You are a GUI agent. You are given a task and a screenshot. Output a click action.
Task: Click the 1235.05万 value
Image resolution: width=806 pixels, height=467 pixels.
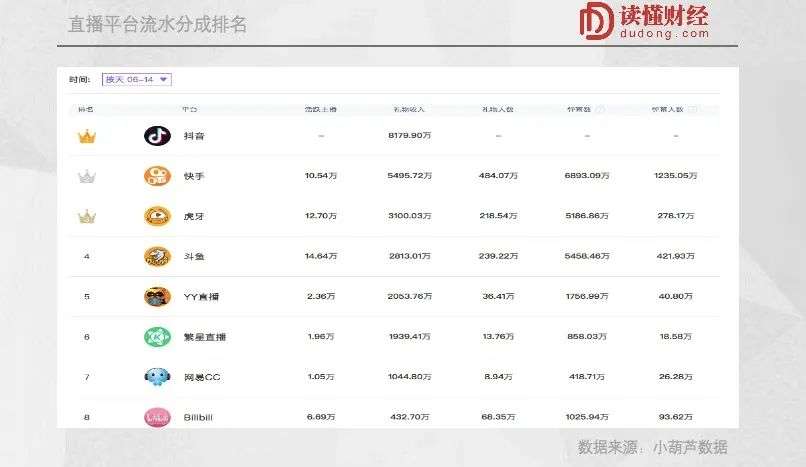click(x=675, y=176)
